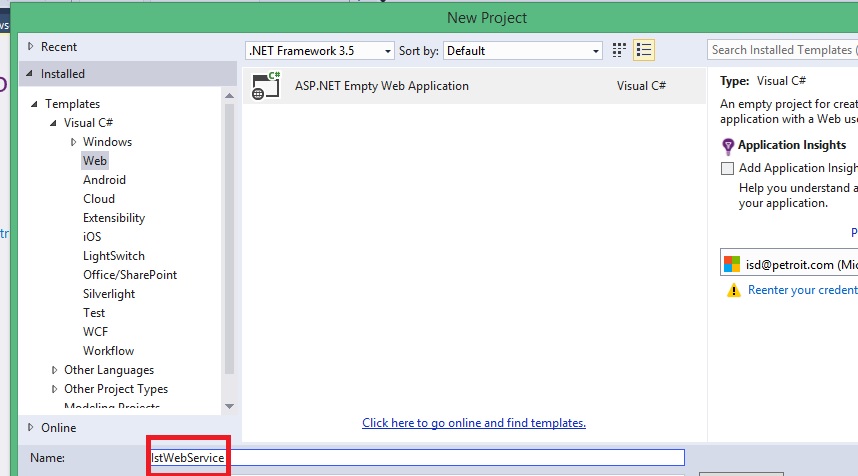Click the project Name input field

(416, 457)
